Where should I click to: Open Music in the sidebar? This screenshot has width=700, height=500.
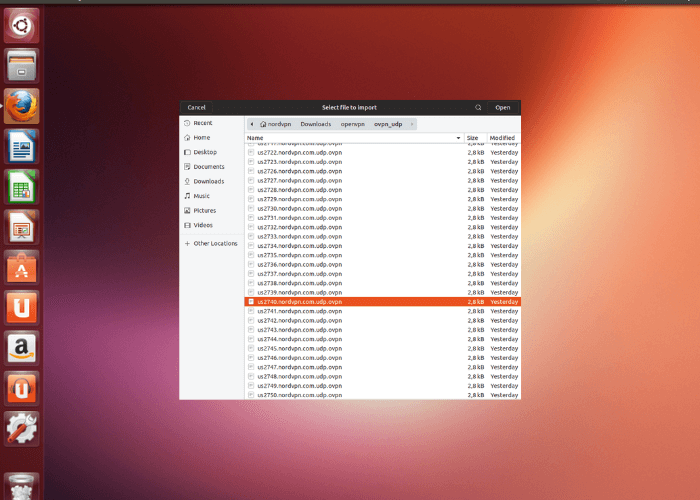tap(212, 196)
